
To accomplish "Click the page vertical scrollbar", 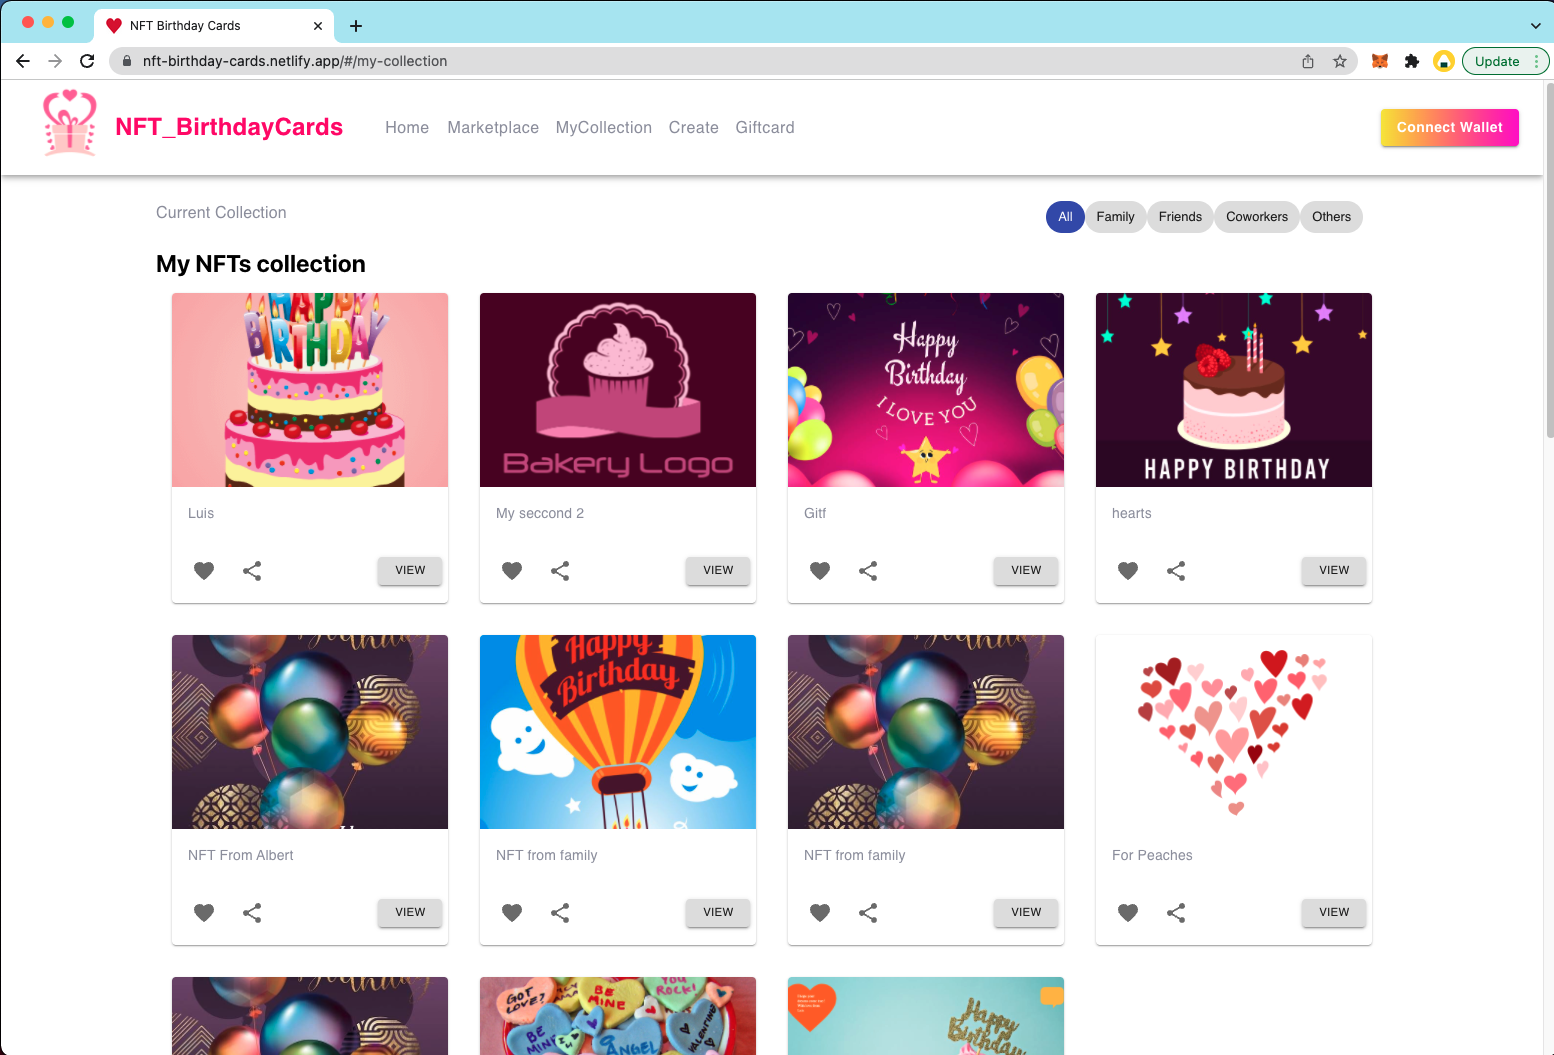I will [1549, 260].
